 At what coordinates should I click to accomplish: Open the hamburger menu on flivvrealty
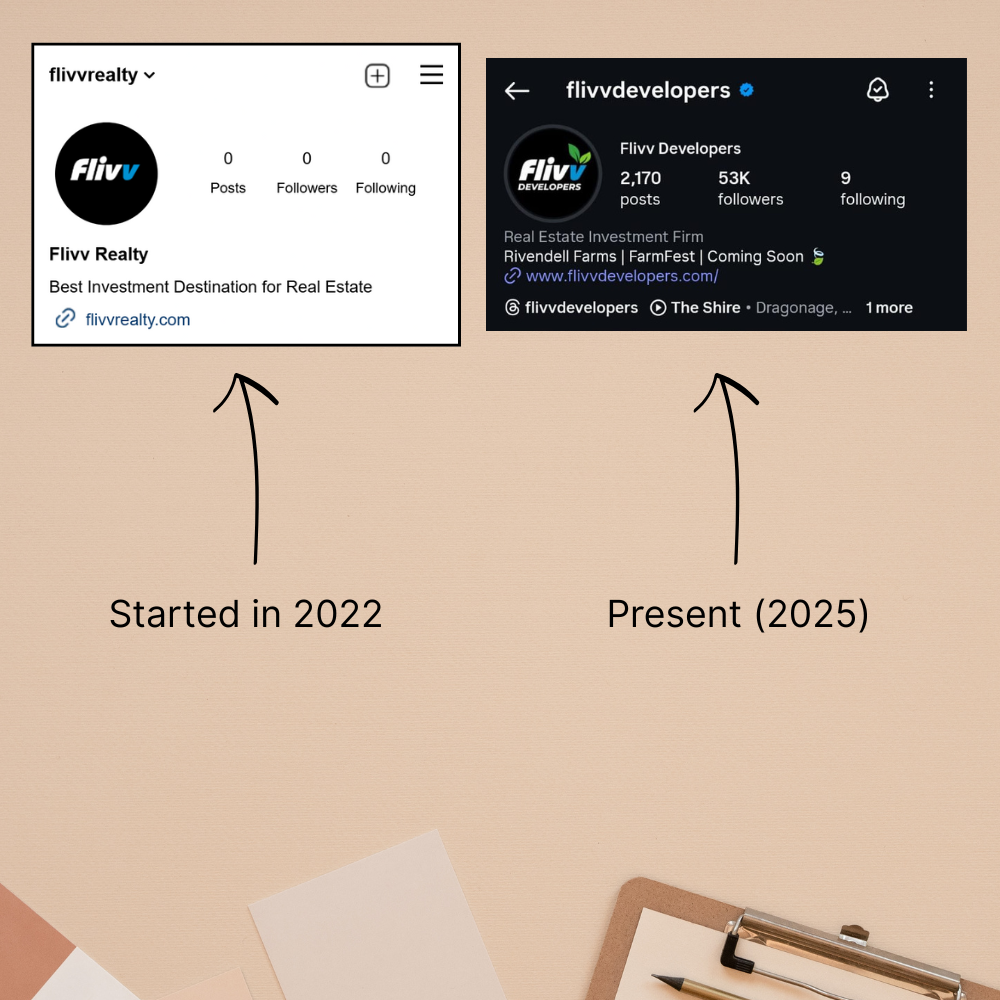[x=431, y=75]
